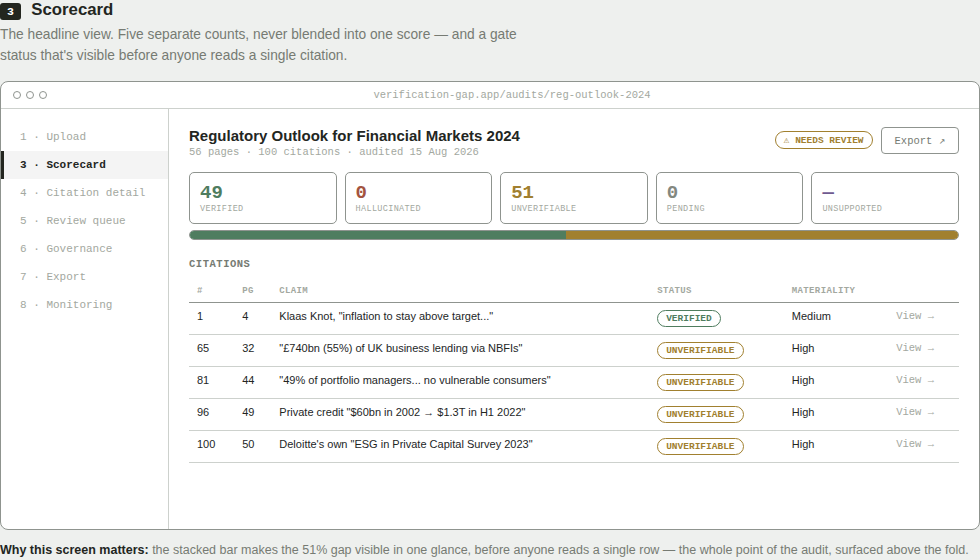The width and height of the screenshot is (980, 560).
Task: Click the VERIFIED status pill, citation 1
Action: pyautogui.click(x=689, y=318)
